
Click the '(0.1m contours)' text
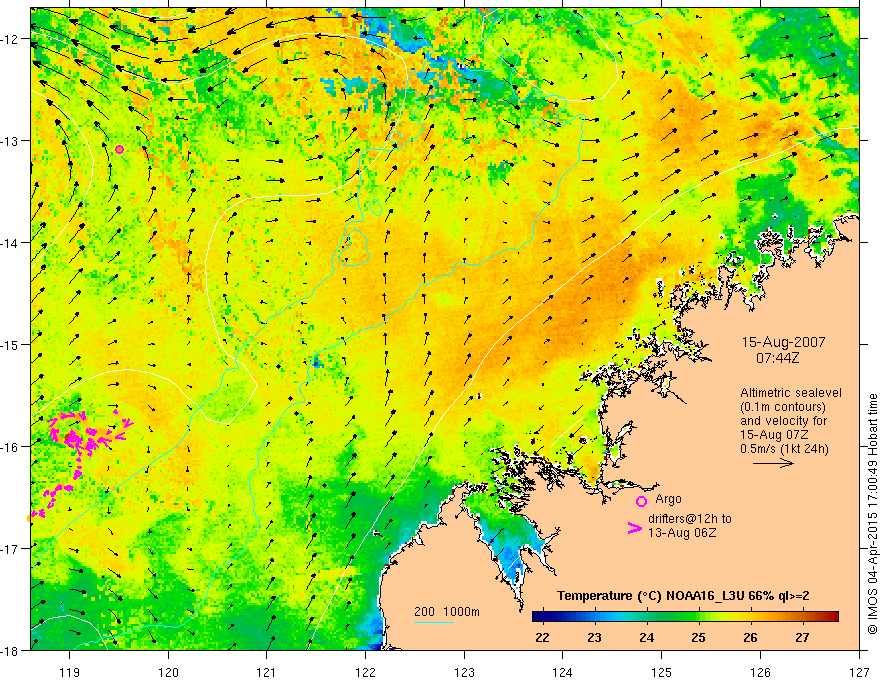(x=783, y=407)
